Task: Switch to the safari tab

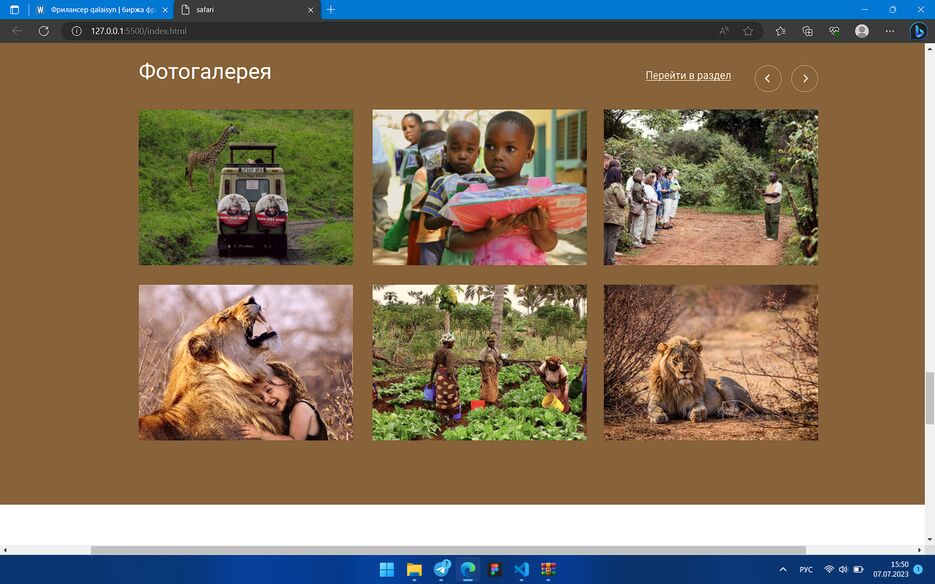Action: pyautogui.click(x=247, y=10)
